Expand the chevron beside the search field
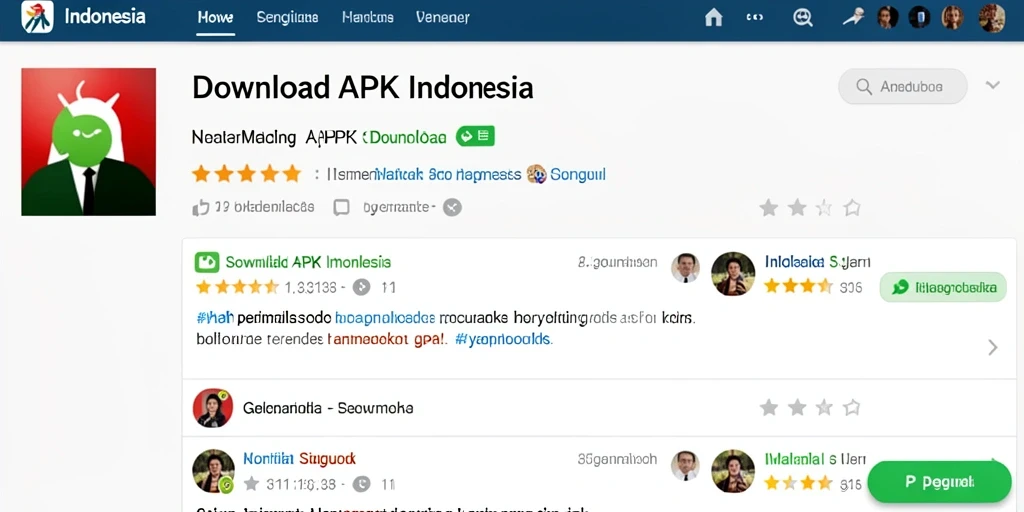 [x=993, y=85]
